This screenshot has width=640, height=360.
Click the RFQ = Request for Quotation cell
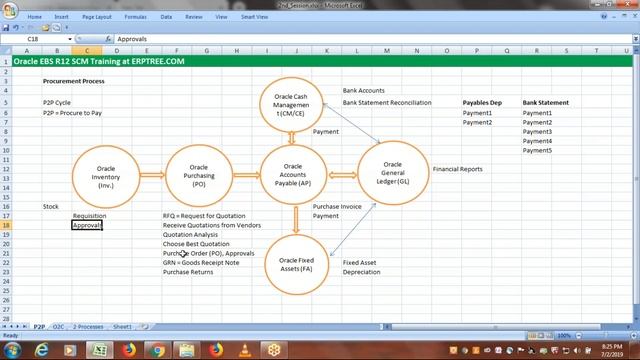[204, 216]
